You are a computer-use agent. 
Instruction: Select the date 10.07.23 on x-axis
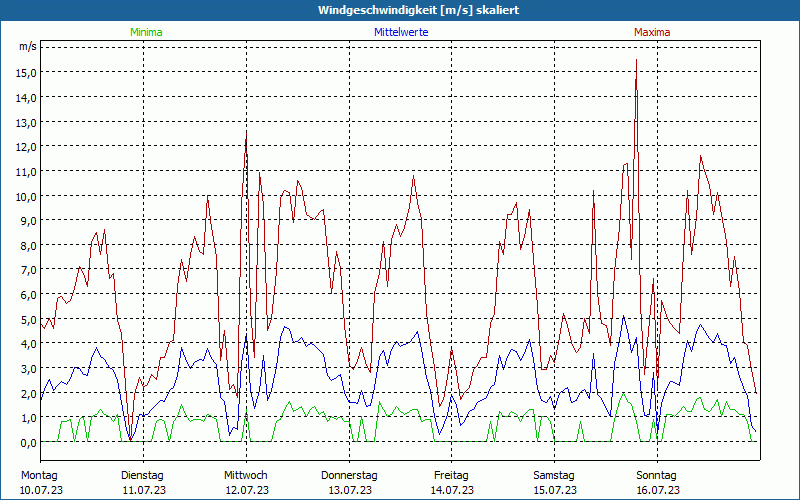(x=40, y=490)
